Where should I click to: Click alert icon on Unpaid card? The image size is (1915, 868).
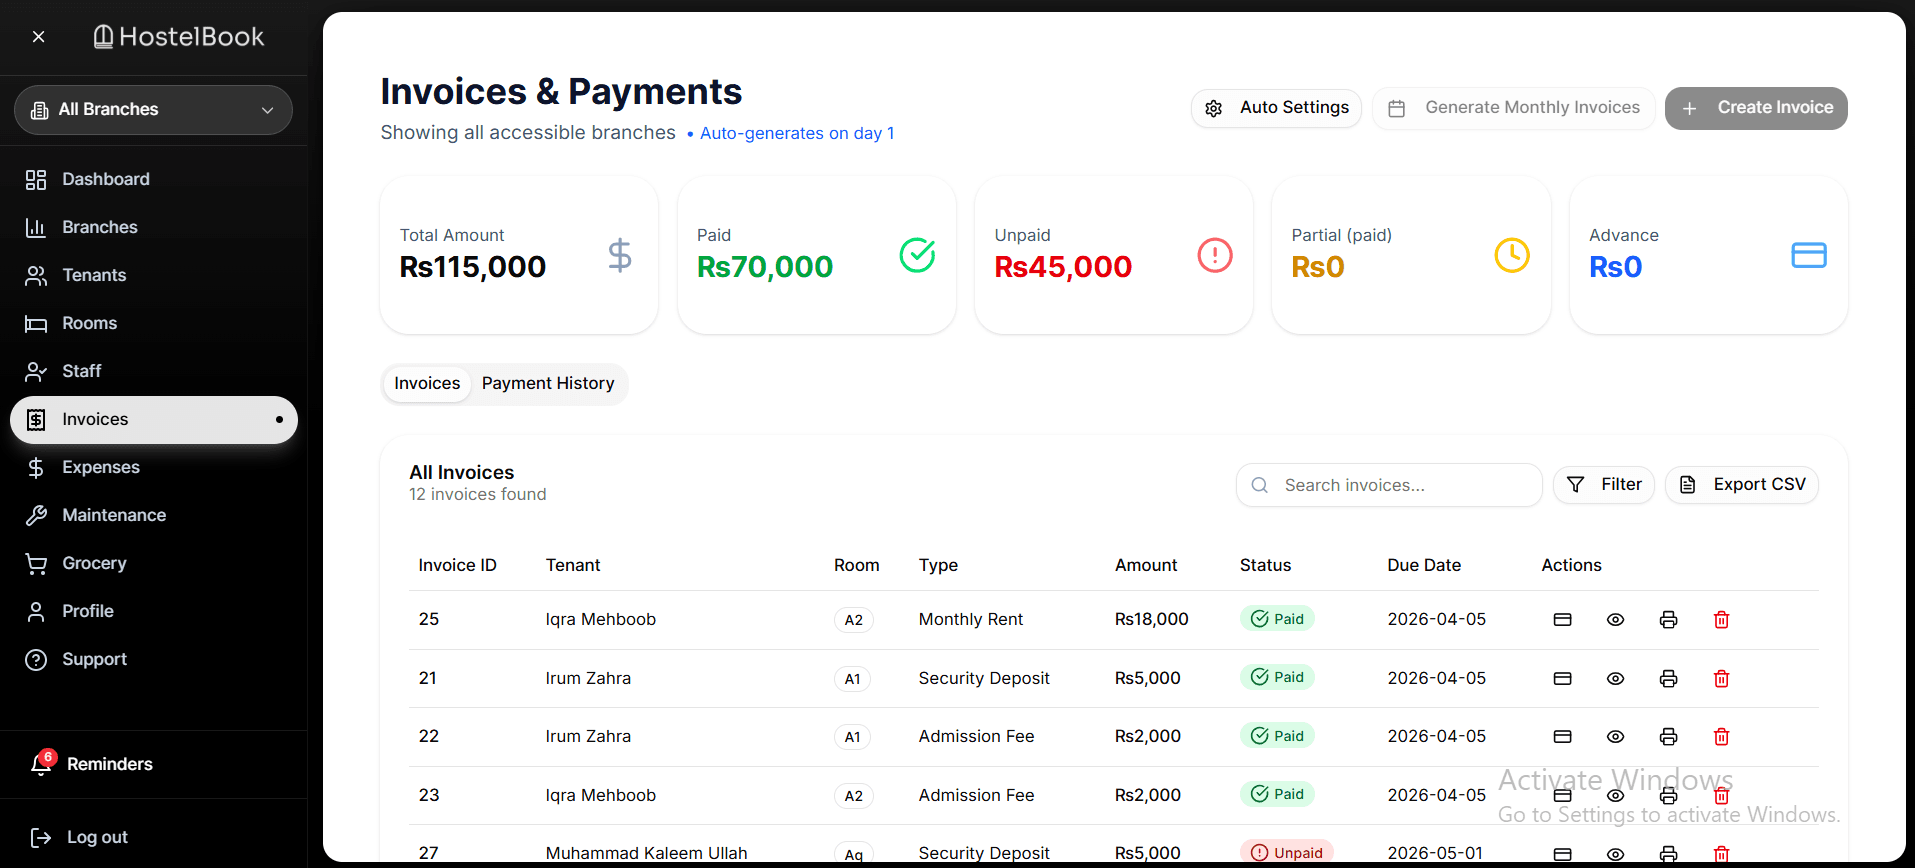pos(1215,255)
